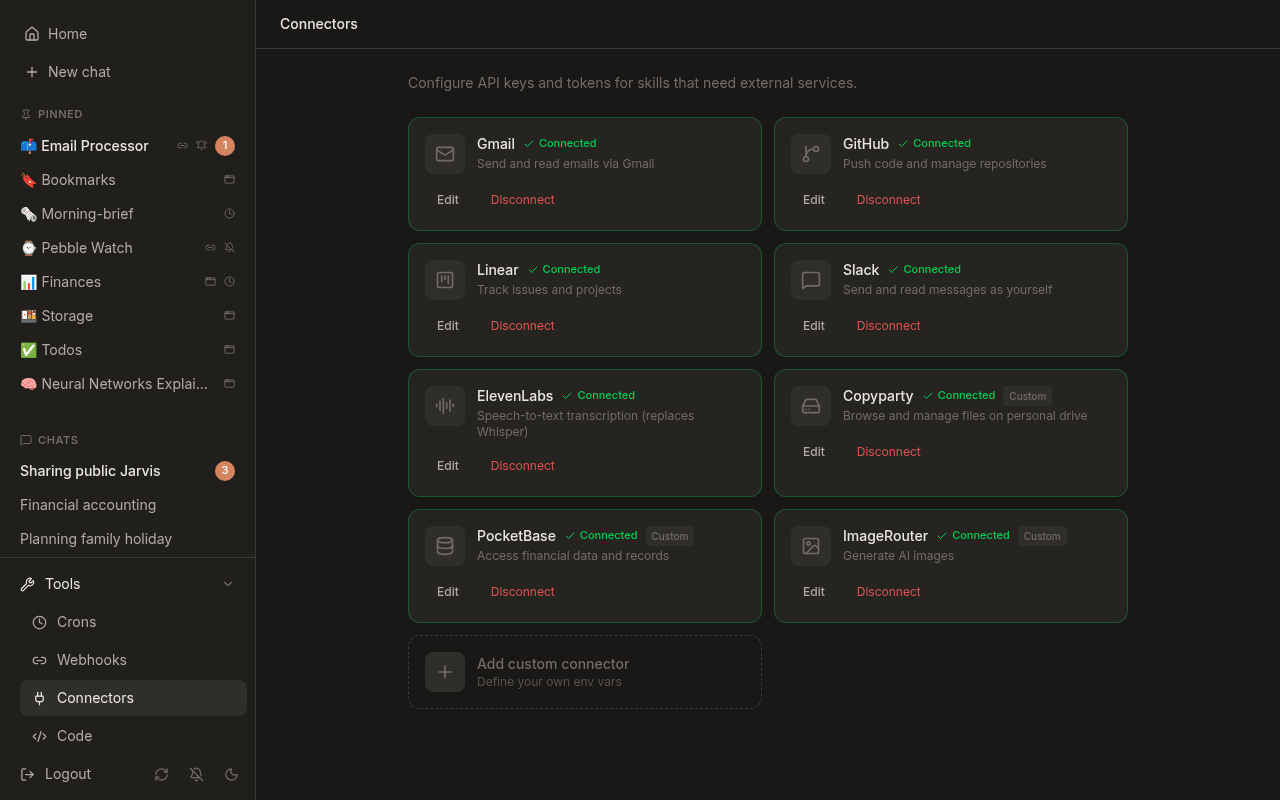
Task: Open the Todos pinned chat
Action: tap(128, 350)
